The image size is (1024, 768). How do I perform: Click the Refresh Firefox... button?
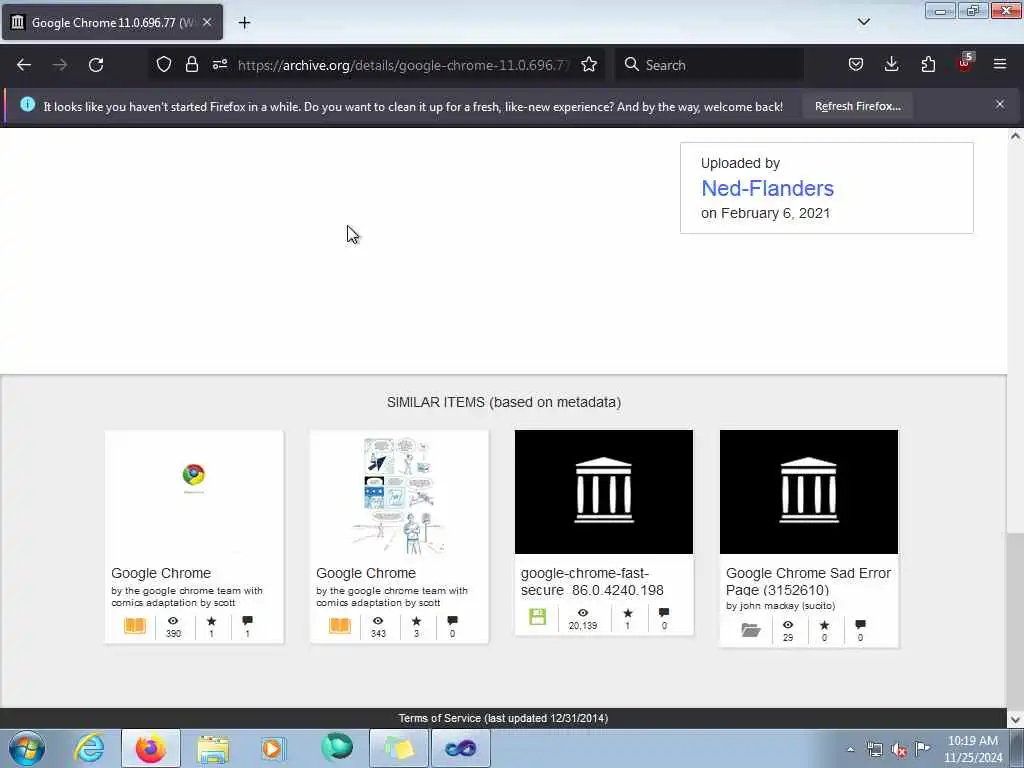[857, 106]
